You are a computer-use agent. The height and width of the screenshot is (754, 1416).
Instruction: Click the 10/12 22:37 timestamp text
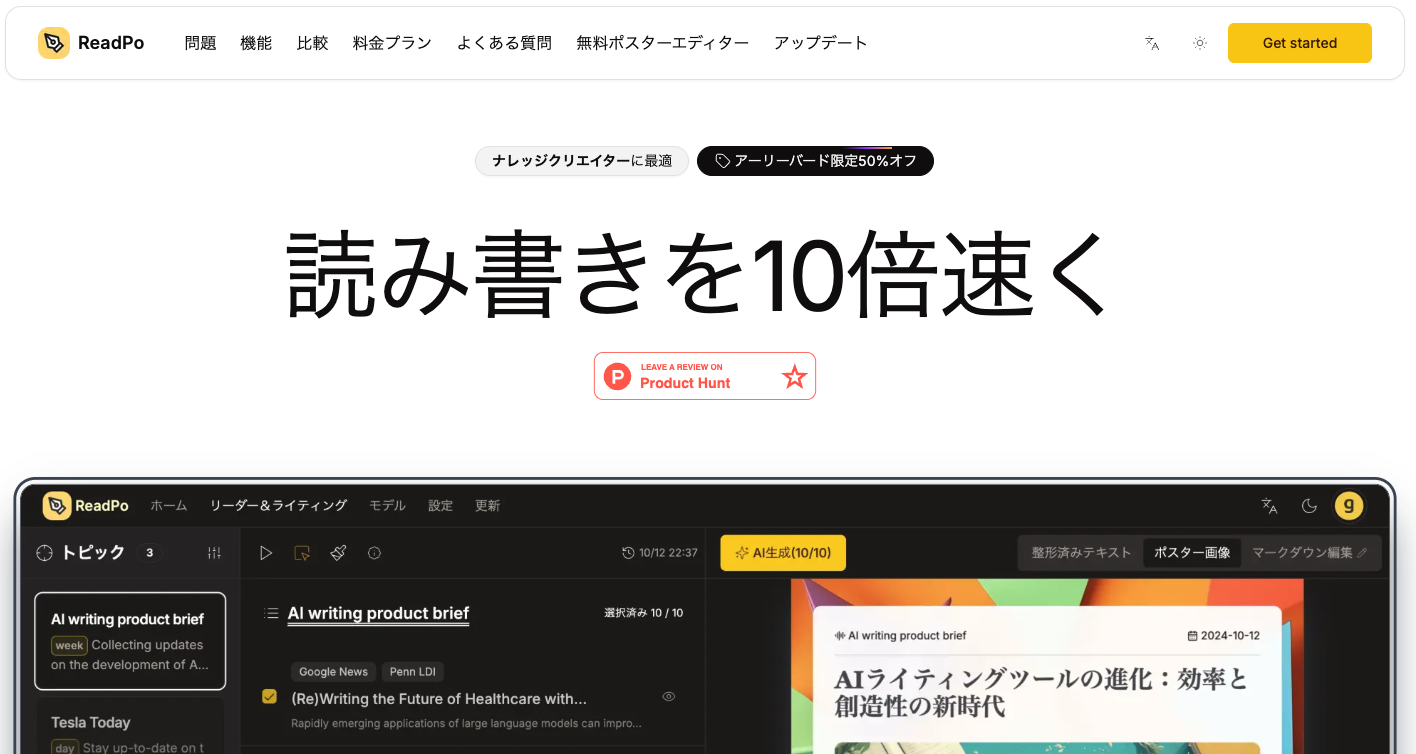[669, 553]
